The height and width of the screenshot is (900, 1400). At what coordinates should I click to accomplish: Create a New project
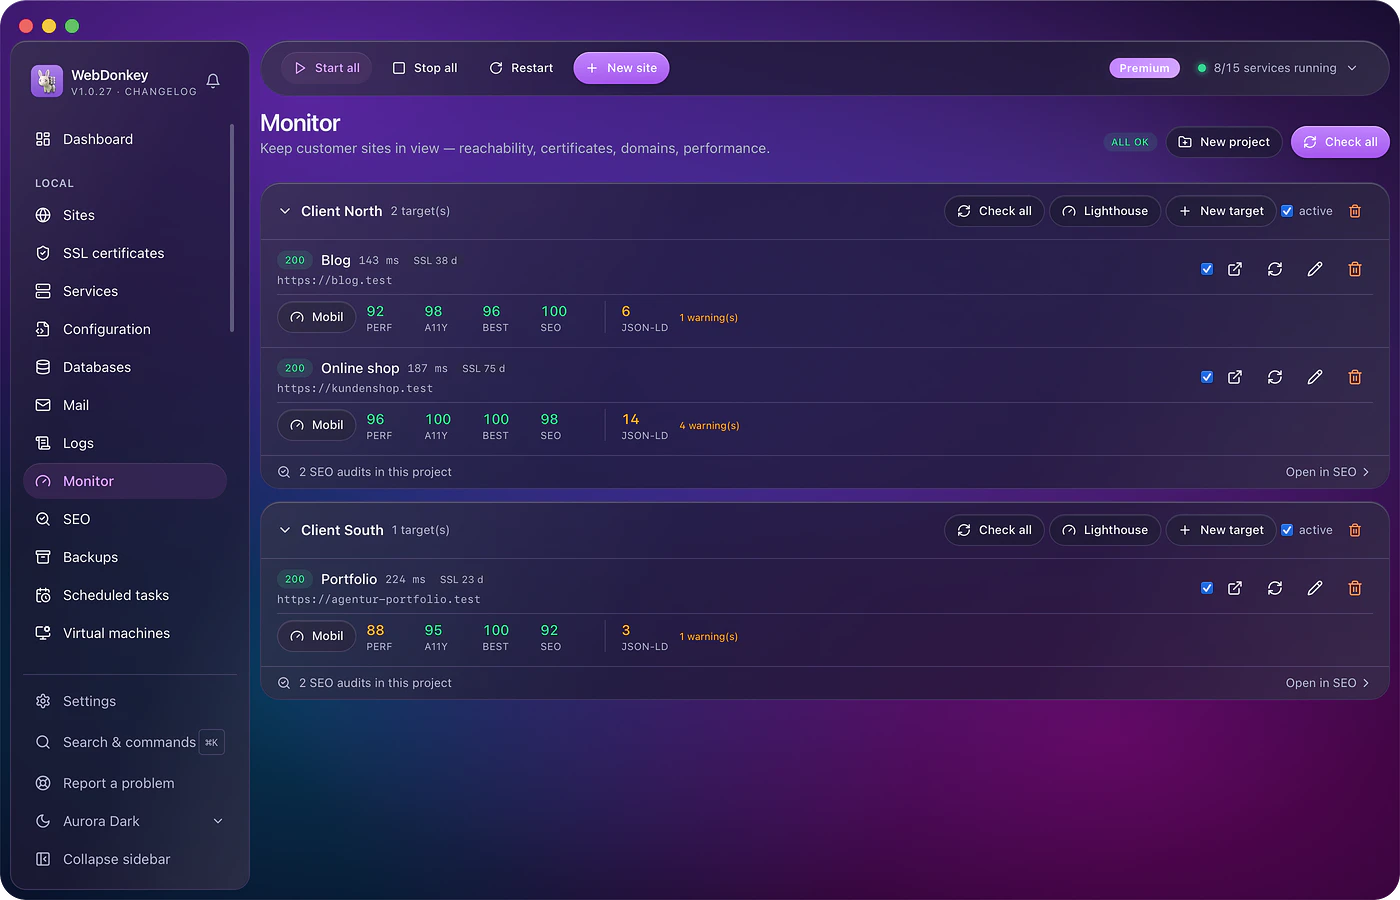[1224, 142]
